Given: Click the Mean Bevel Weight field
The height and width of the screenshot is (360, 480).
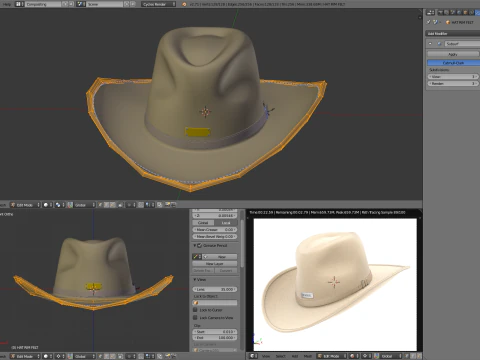Looking at the screenshot, I should click(x=215, y=237).
